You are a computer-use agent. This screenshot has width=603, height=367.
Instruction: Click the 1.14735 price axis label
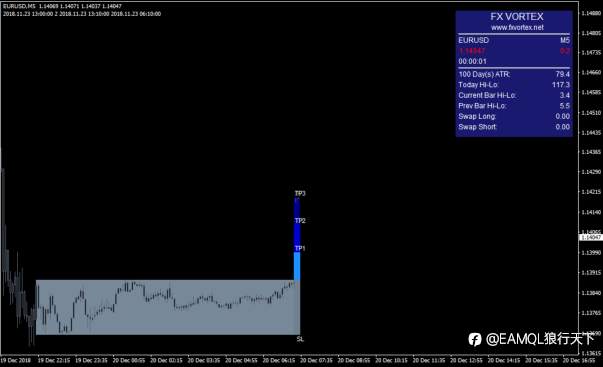pyautogui.click(x=591, y=52)
